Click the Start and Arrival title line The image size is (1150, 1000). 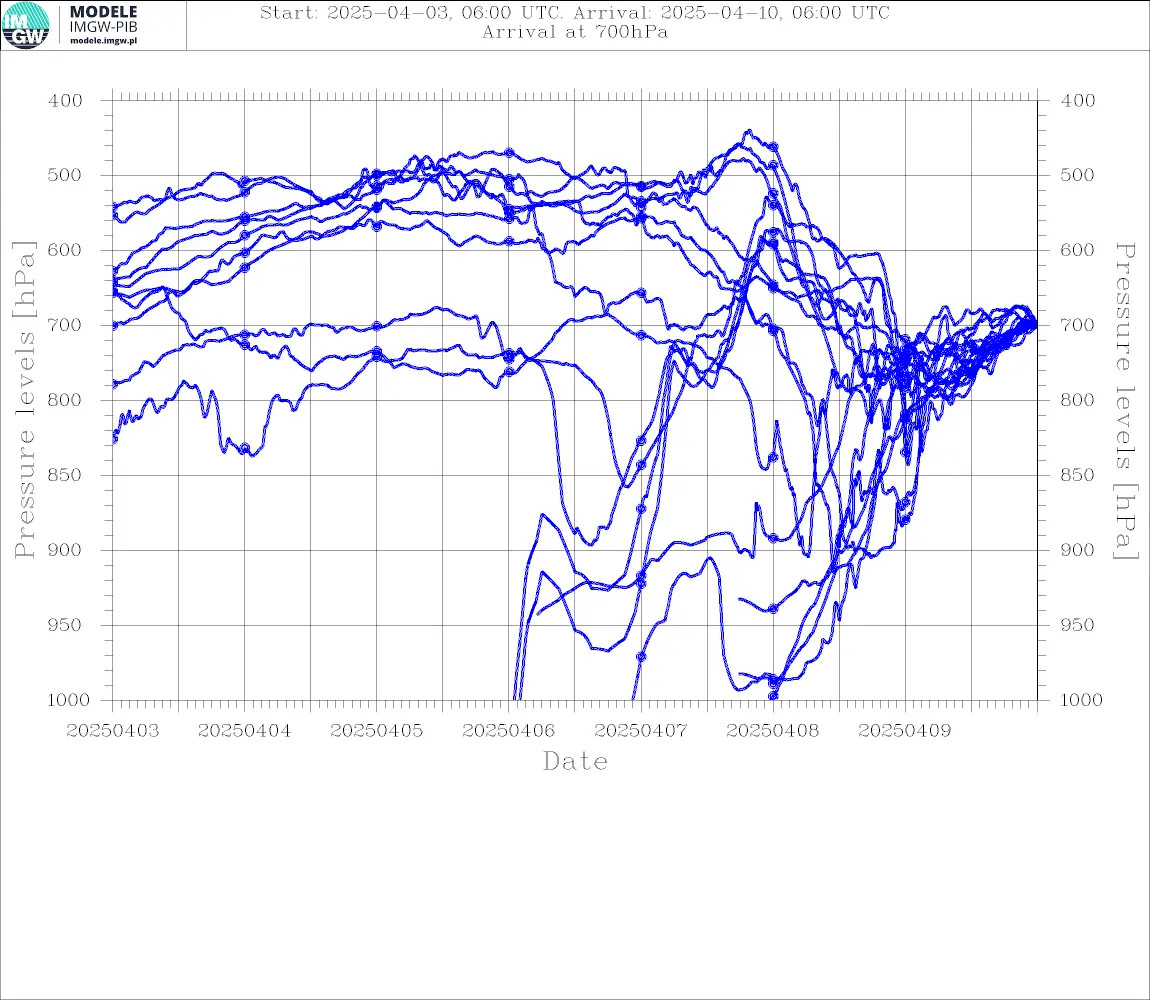(575, 12)
